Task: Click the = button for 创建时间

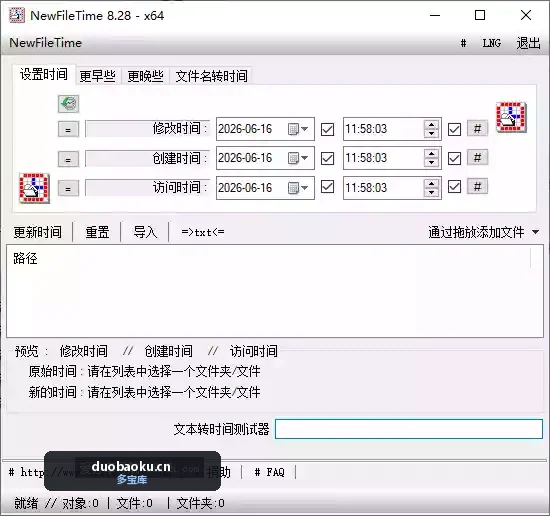Action: [68, 159]
